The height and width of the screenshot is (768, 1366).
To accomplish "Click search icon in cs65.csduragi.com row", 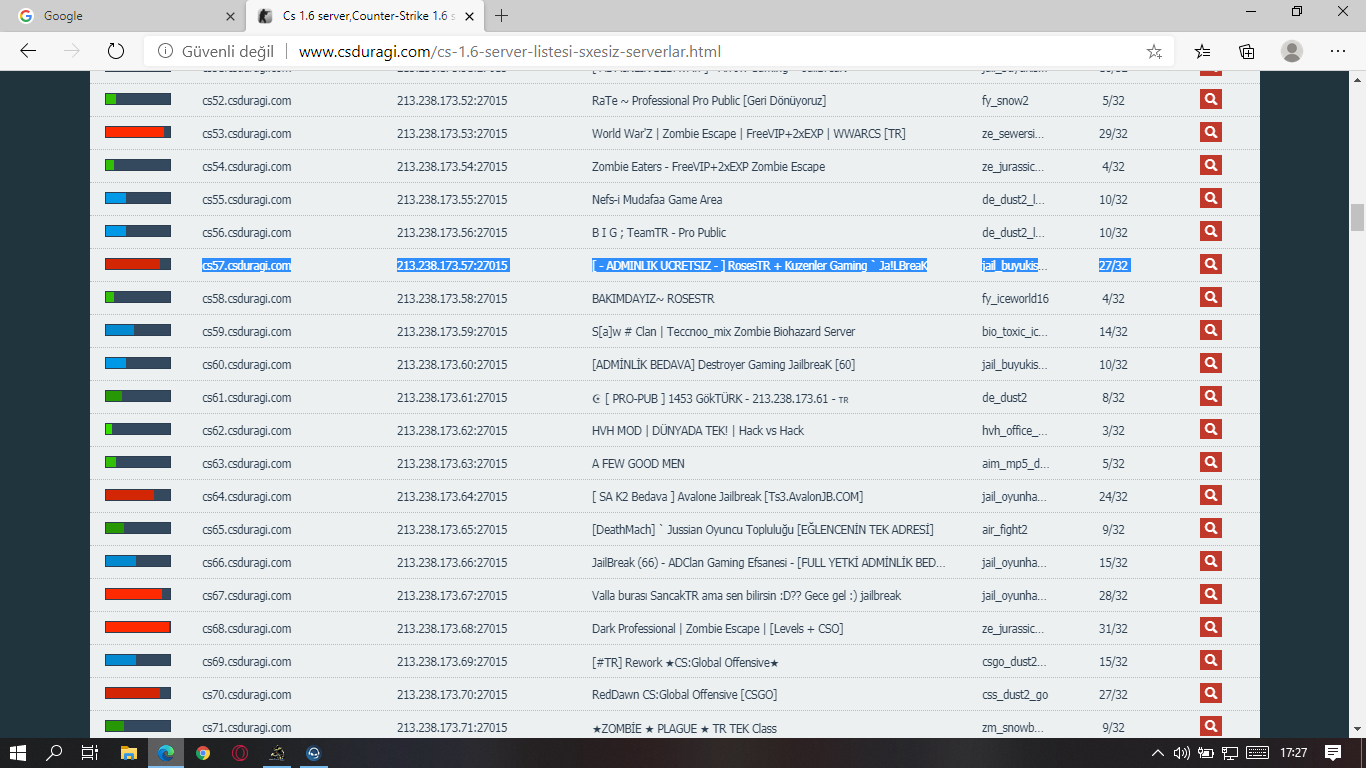I will click(x=1211, y=528).
